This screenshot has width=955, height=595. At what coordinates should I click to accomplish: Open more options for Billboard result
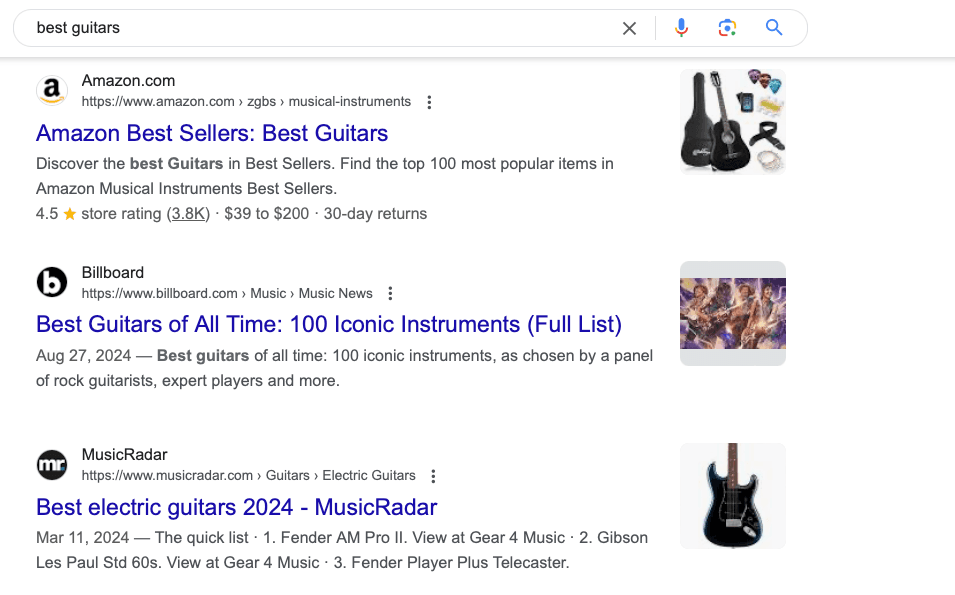coord(390,293)
